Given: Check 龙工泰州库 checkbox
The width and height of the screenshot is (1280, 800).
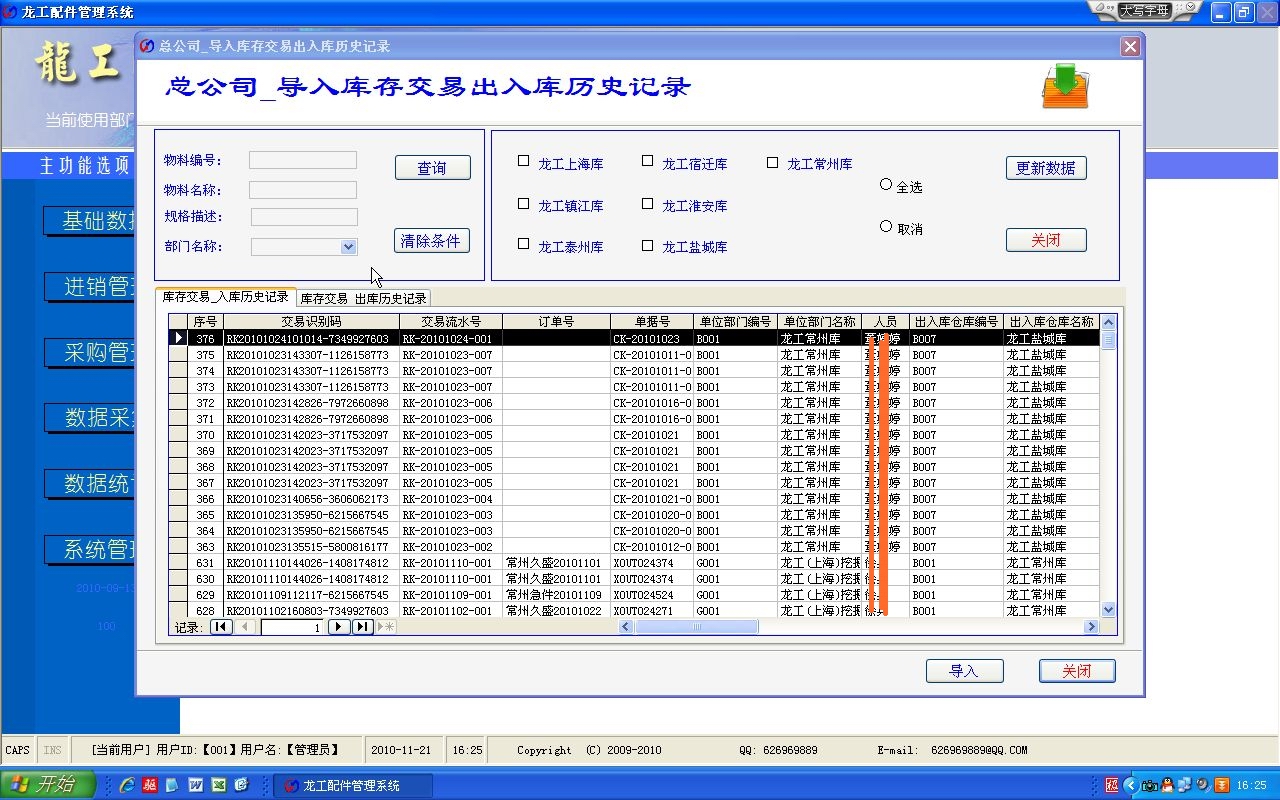Looking at the screenshot, I should 523,244.
